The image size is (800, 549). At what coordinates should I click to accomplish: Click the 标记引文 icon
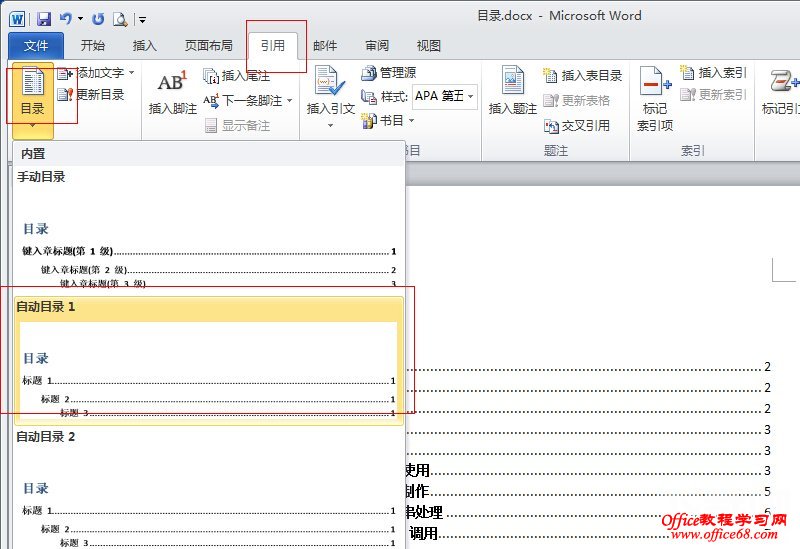point(783,81)
